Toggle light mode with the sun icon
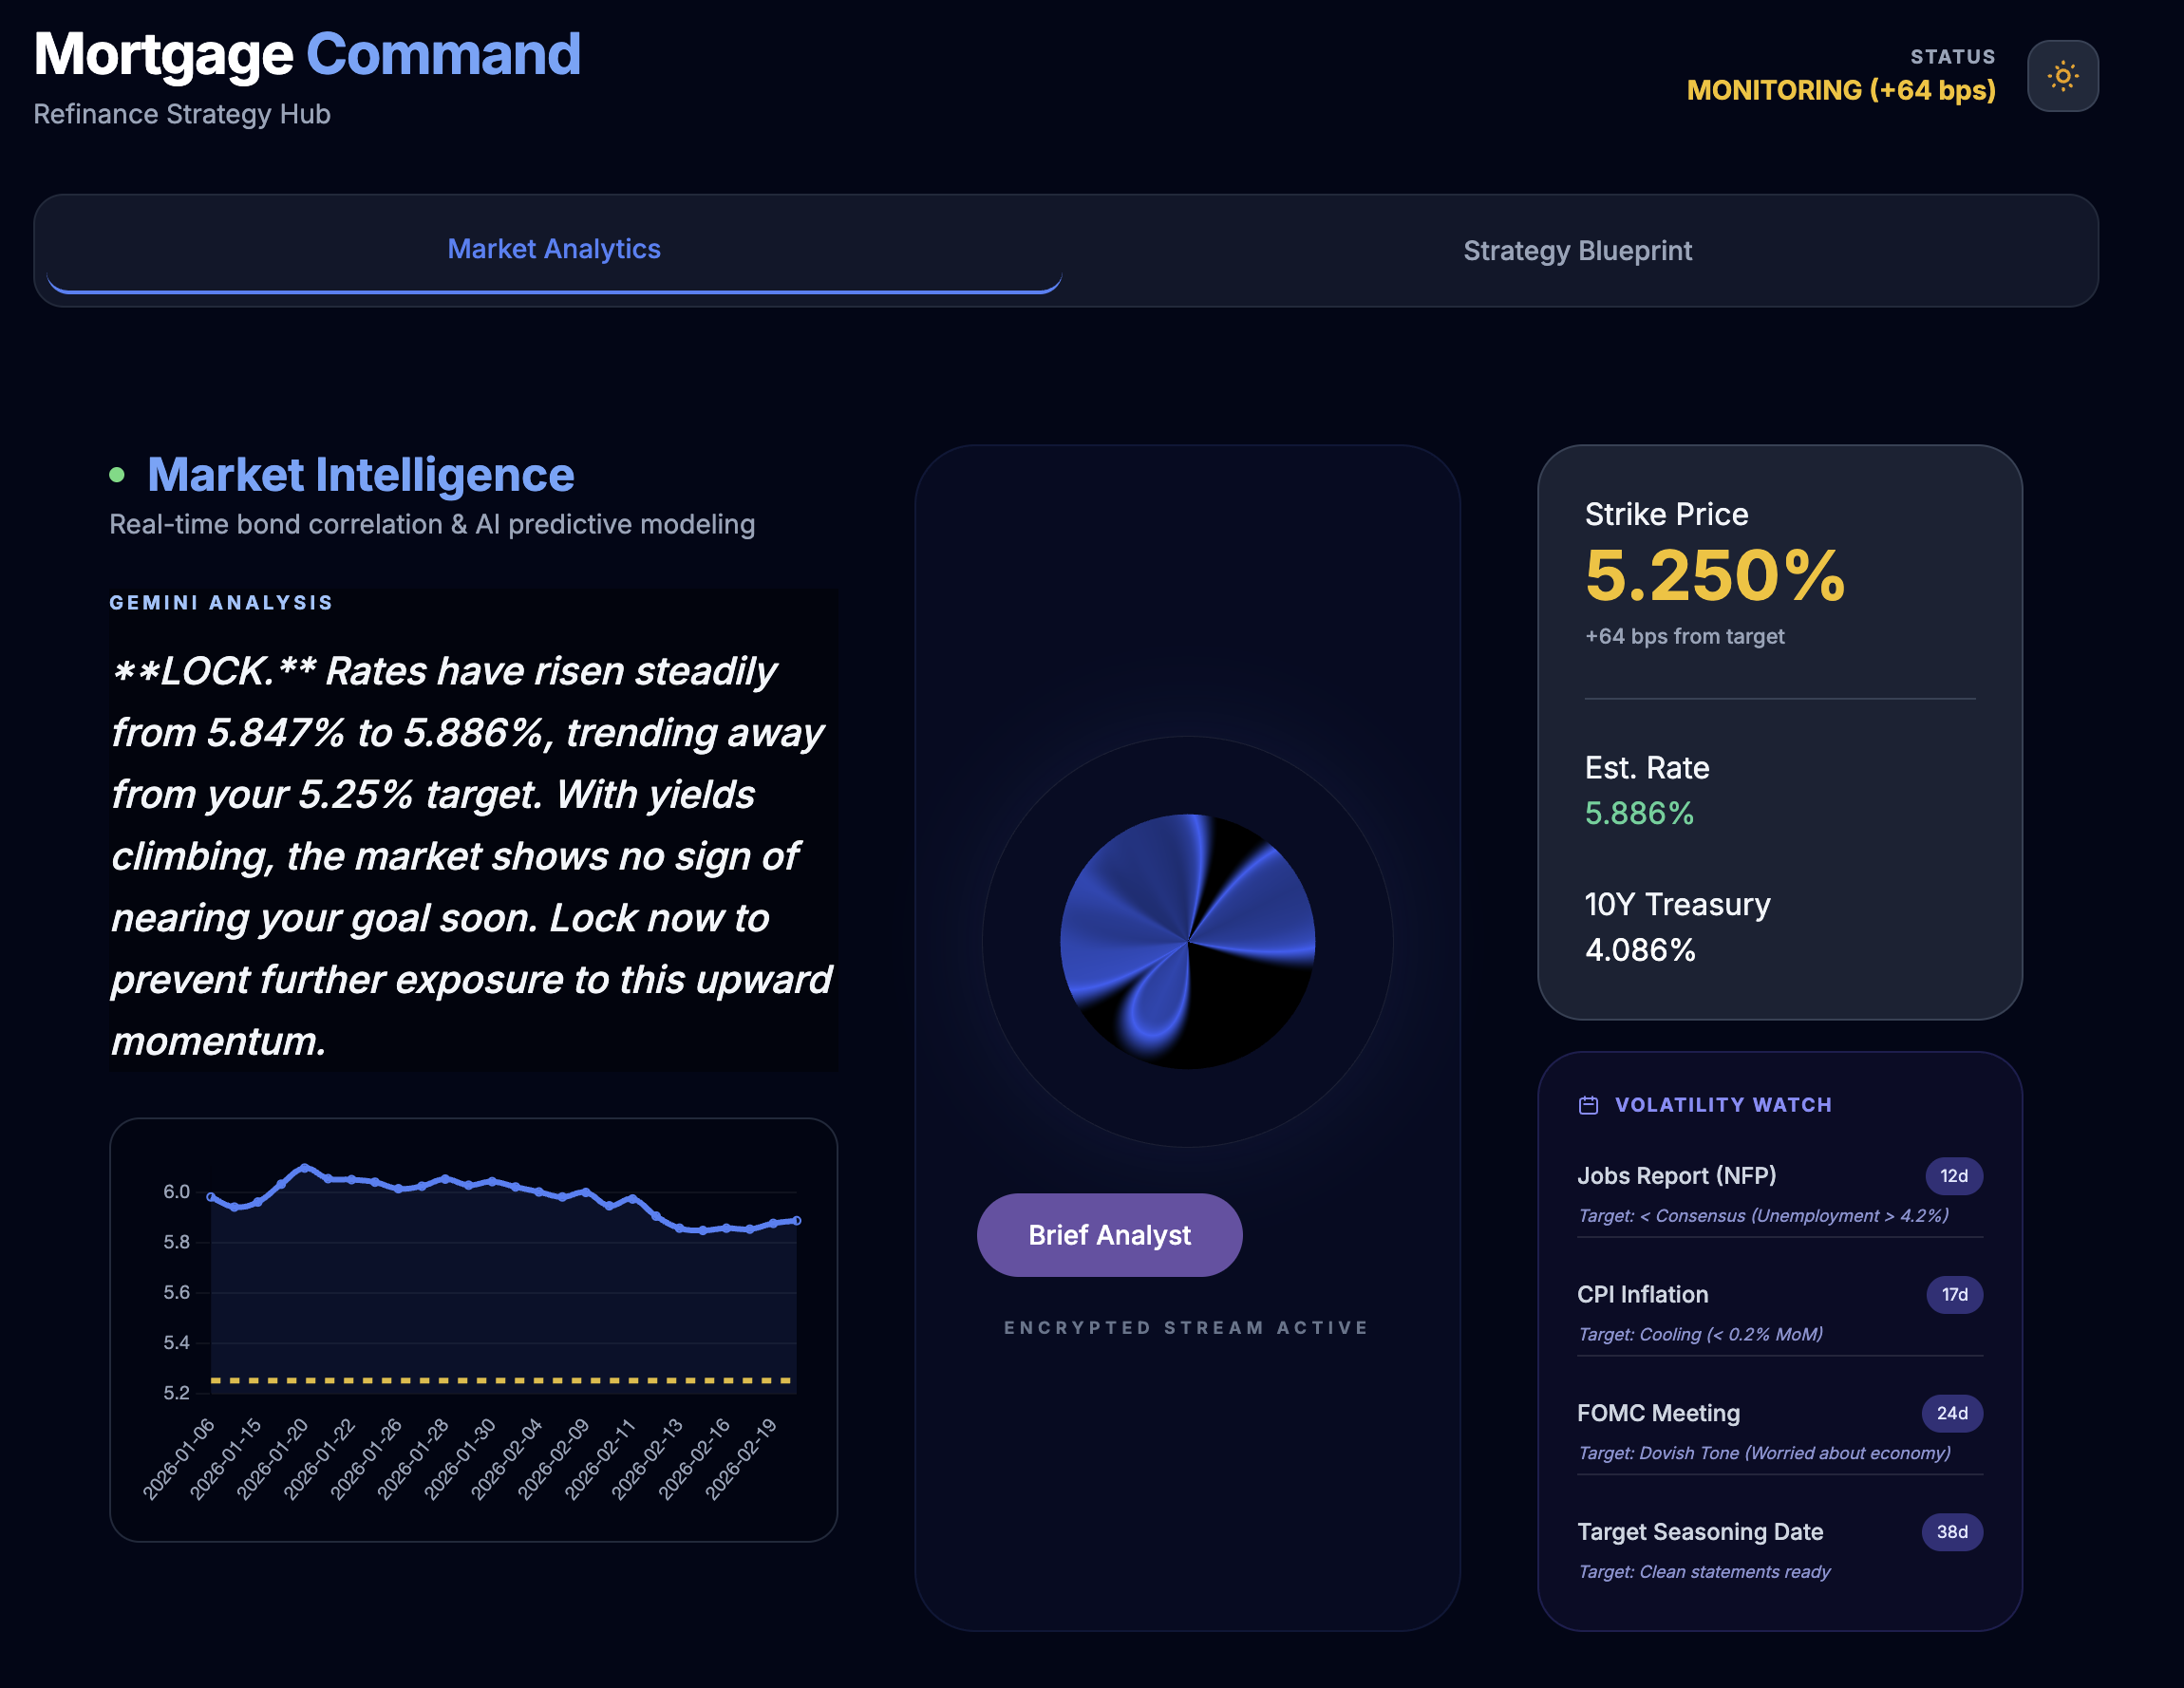 tap(2062, 75)
